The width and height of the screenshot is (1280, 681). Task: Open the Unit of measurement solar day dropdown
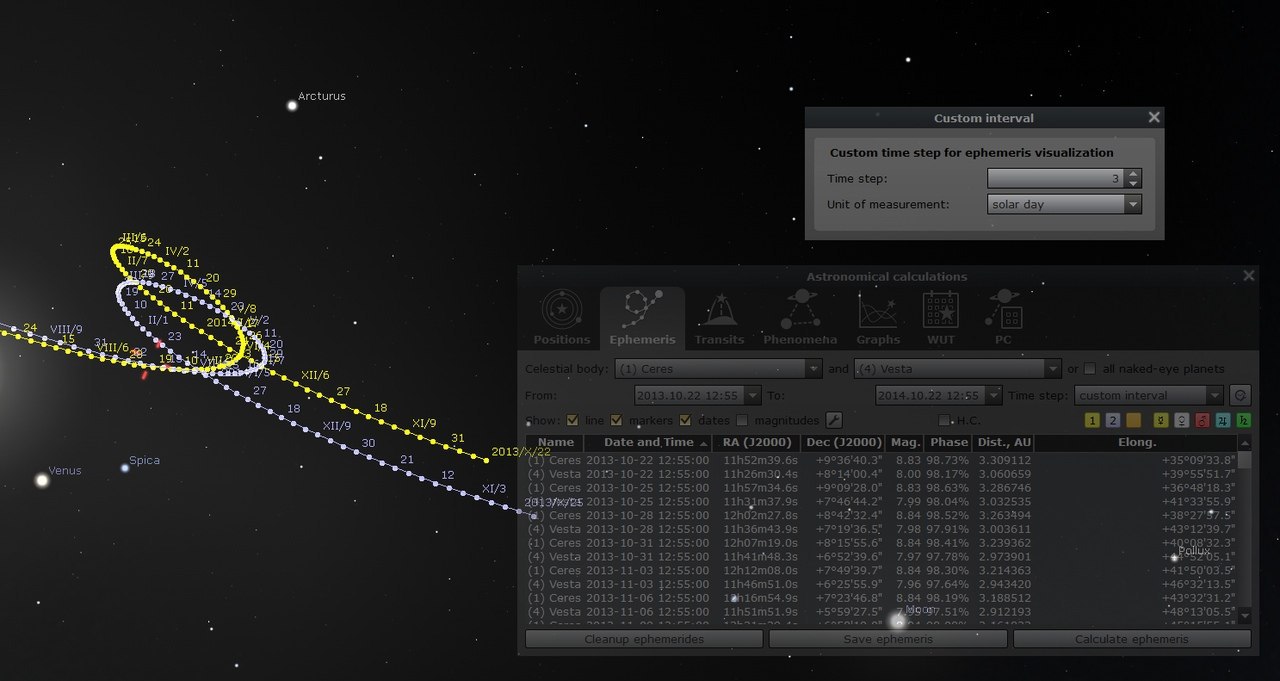click(x=1064, y=204)
